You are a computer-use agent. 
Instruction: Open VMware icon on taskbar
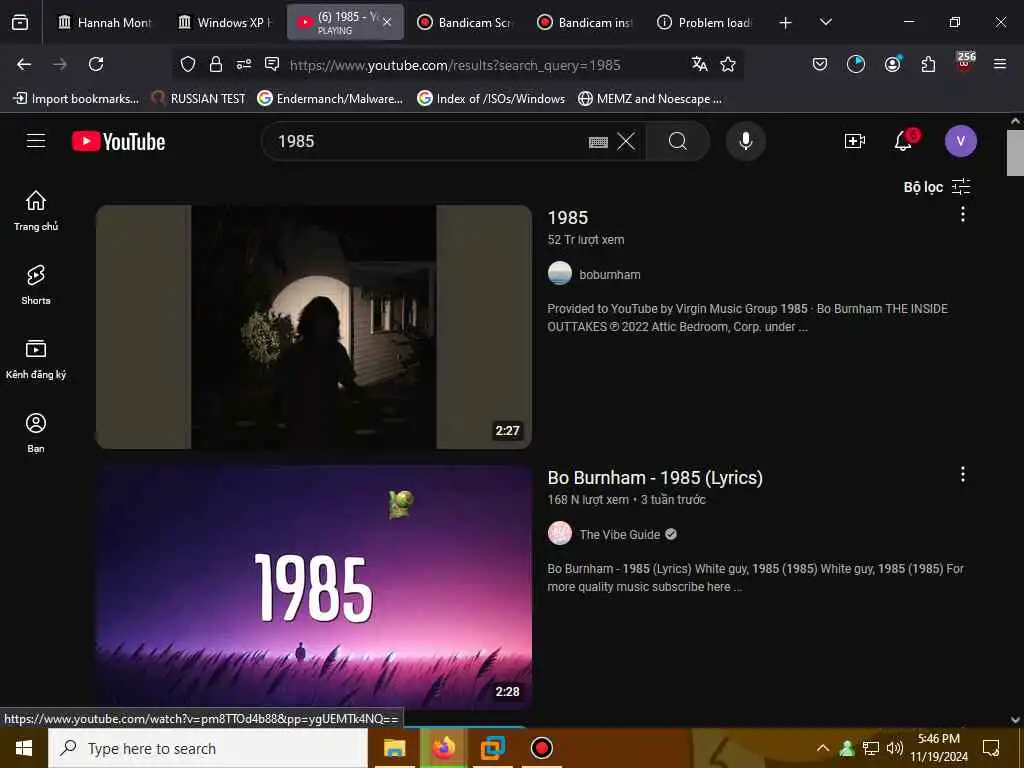coord(493,748)
